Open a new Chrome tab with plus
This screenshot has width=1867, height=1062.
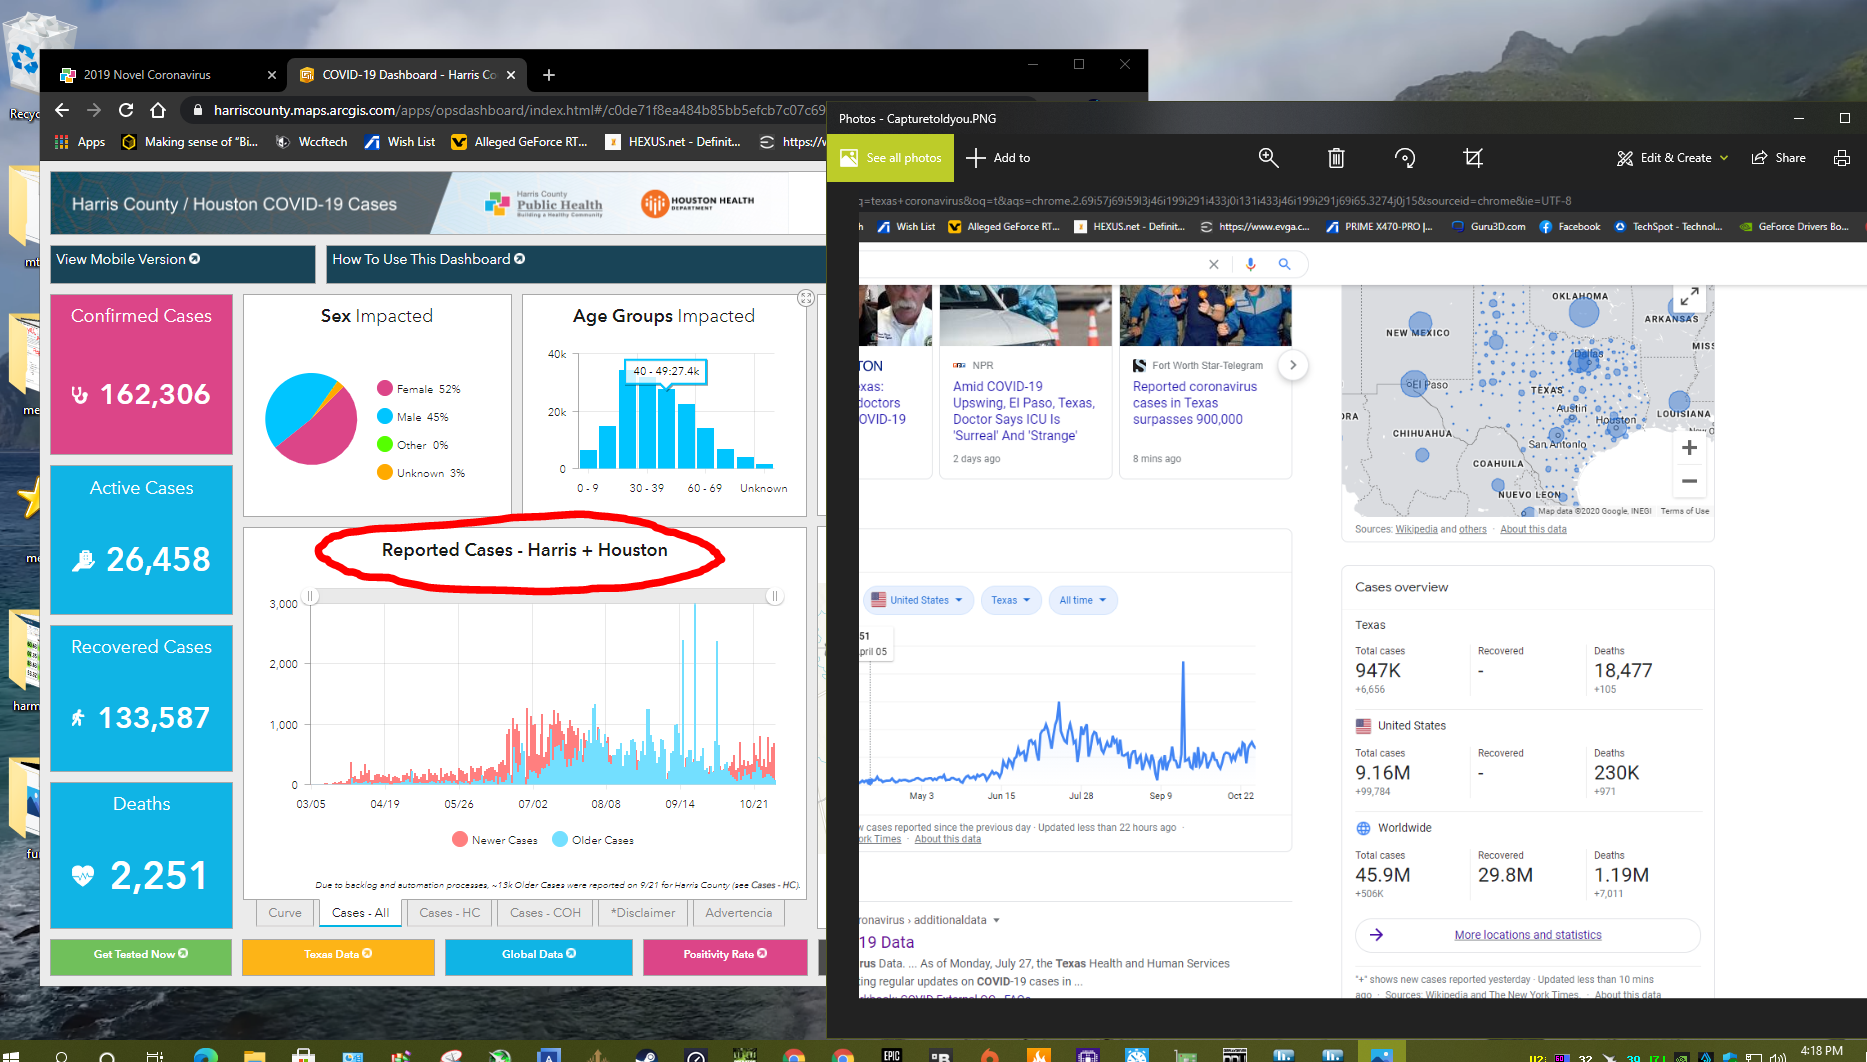[x=549, y=75]
